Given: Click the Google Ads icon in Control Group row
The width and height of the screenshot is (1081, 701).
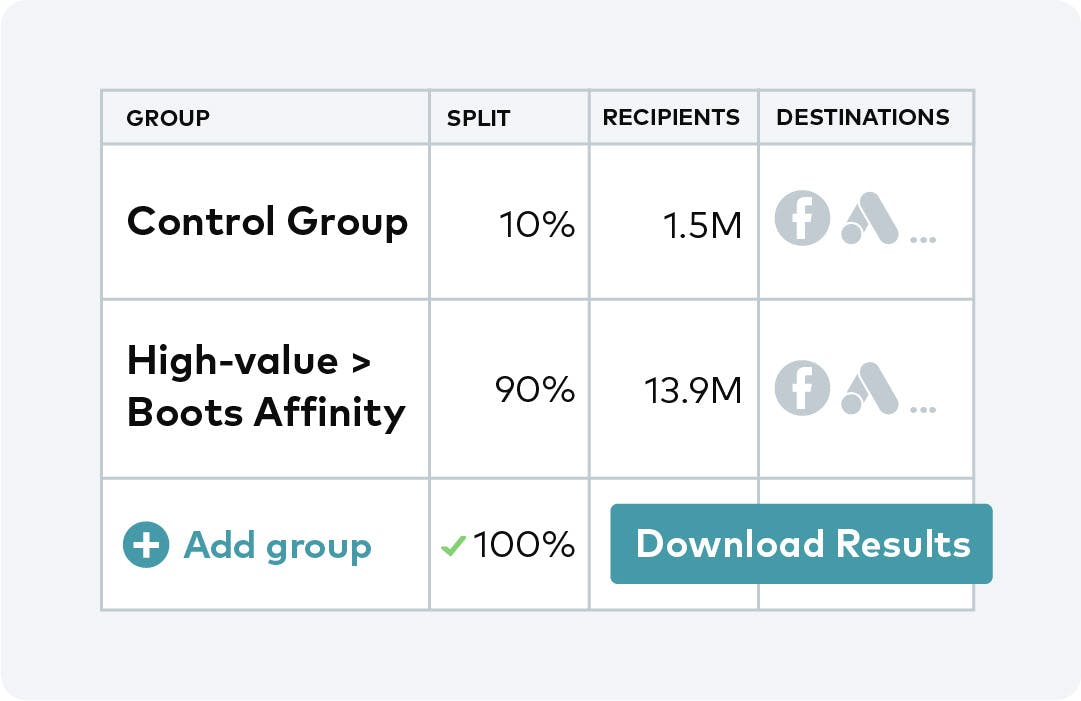Looking at the screenshot, I should click(869, 219).
